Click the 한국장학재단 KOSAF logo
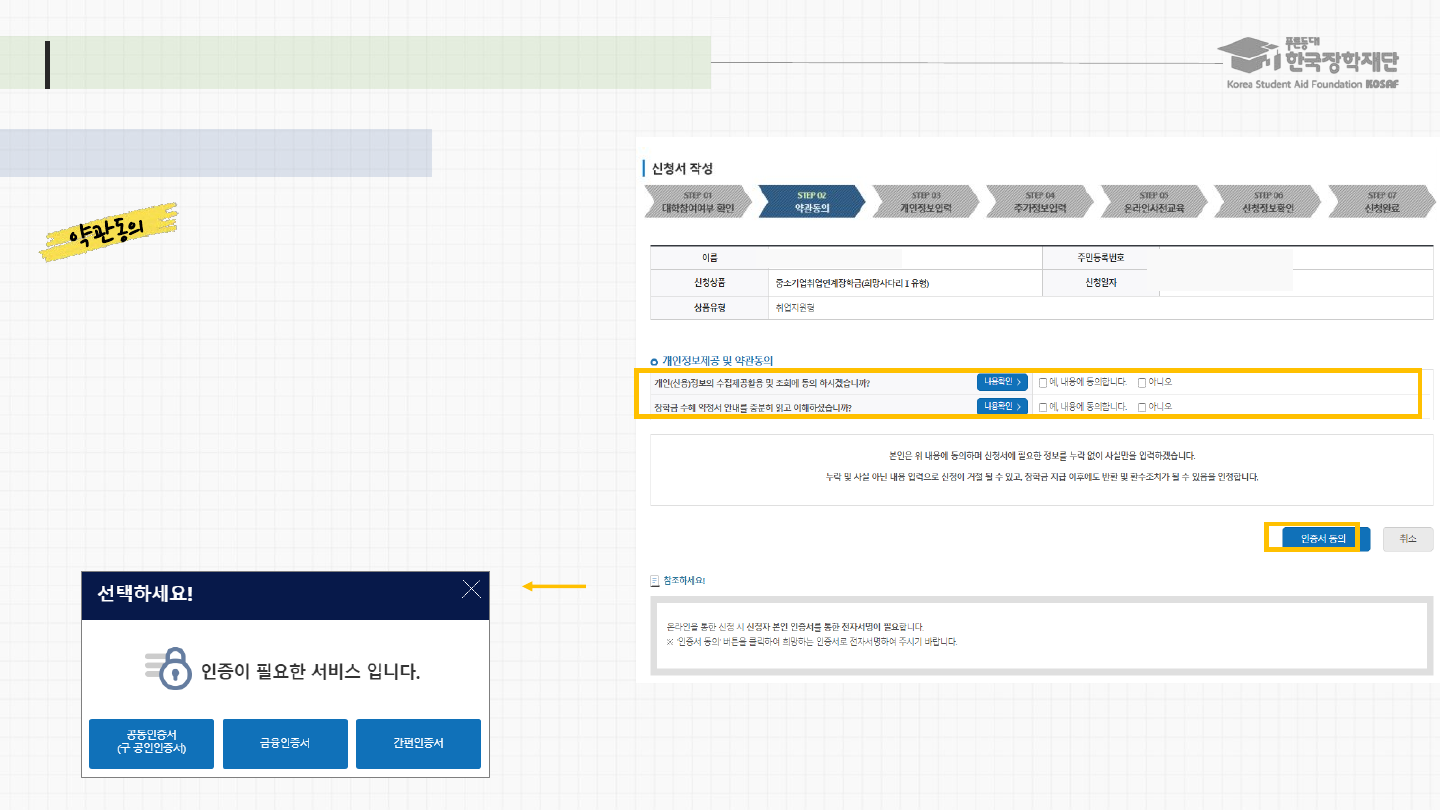This screenshot has height=810, width=1440. click(x=1312, y=64)
